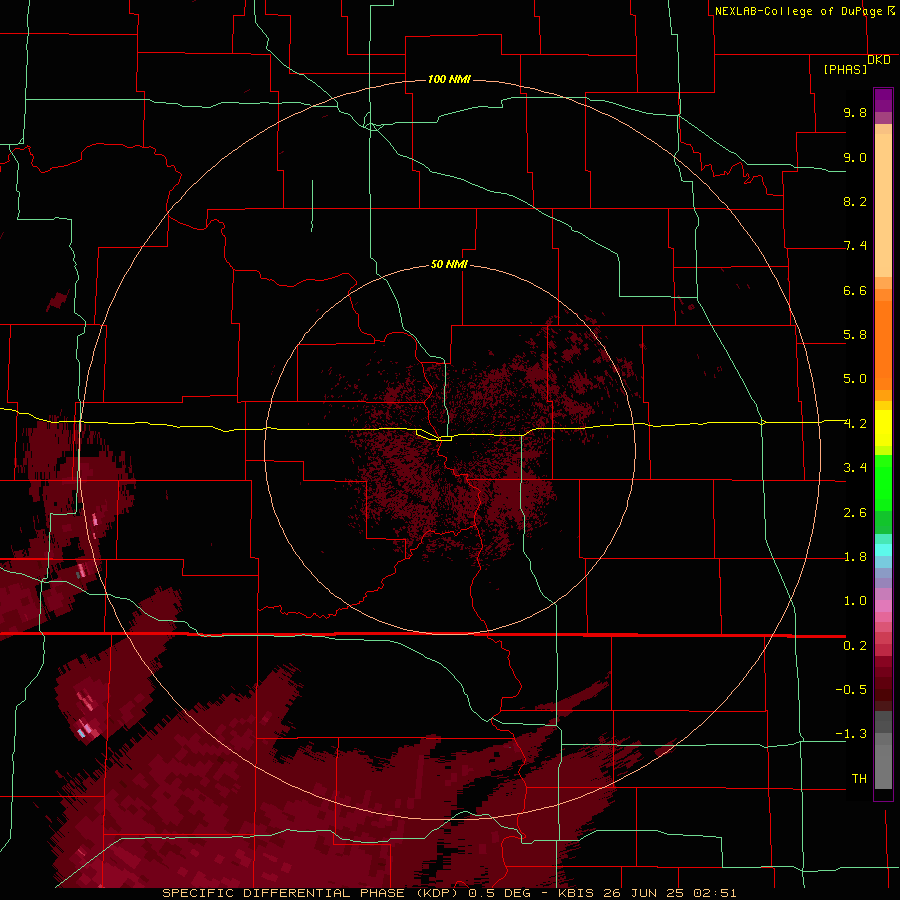Click the 4.2 value on color scale

[855, 424]
